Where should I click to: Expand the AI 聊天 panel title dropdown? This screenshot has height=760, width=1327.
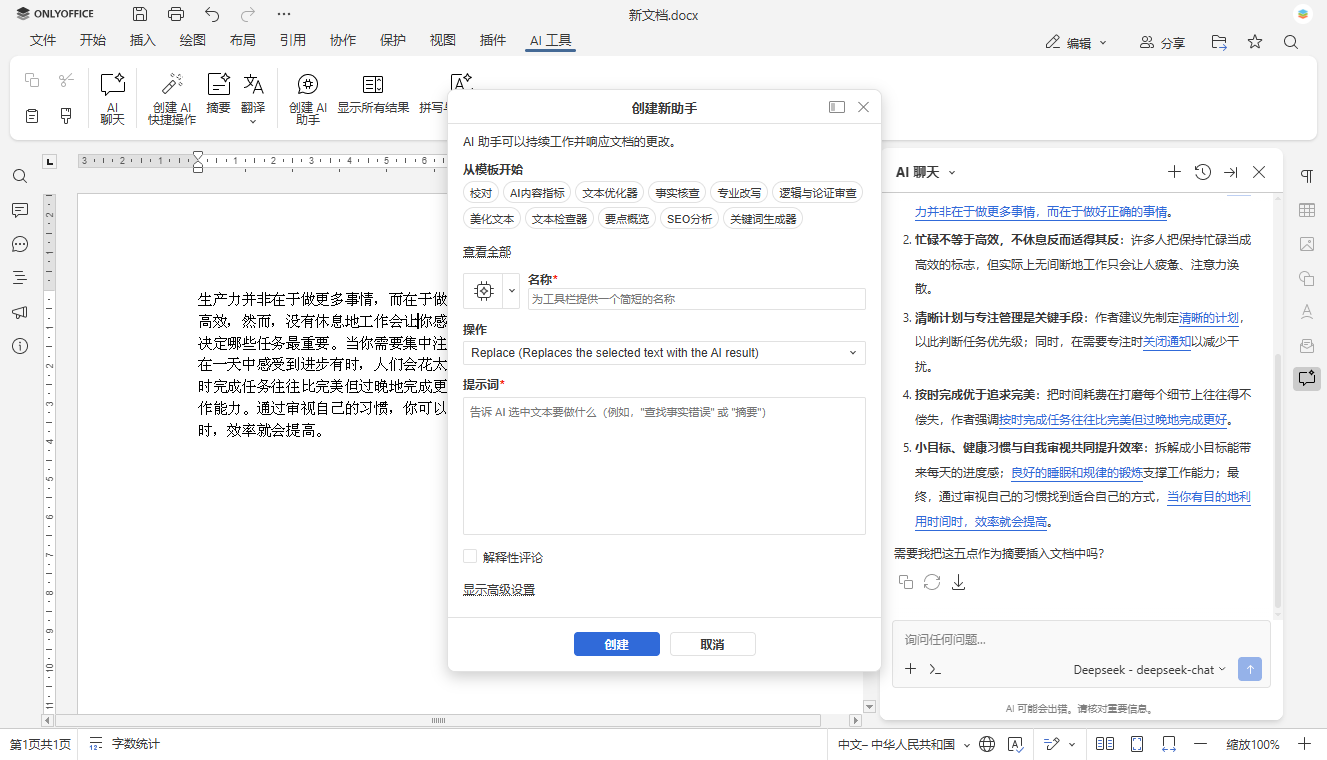(x=952, y=173)
